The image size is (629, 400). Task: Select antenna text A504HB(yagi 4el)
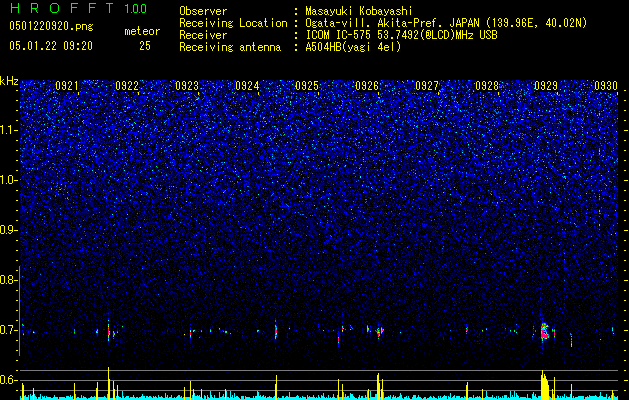tap(353, 47)
